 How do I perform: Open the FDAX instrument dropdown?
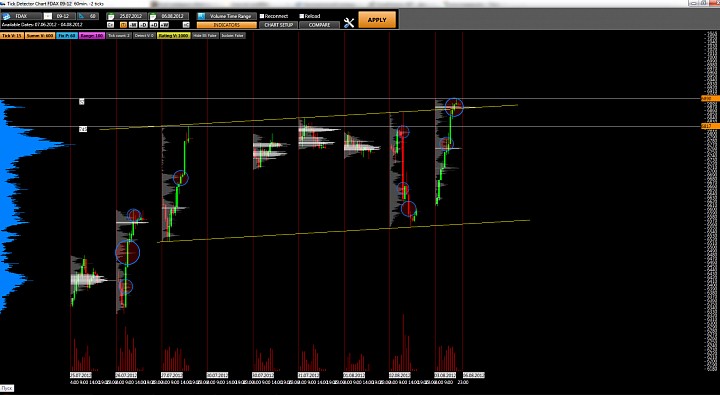click(x=25, y=16)
